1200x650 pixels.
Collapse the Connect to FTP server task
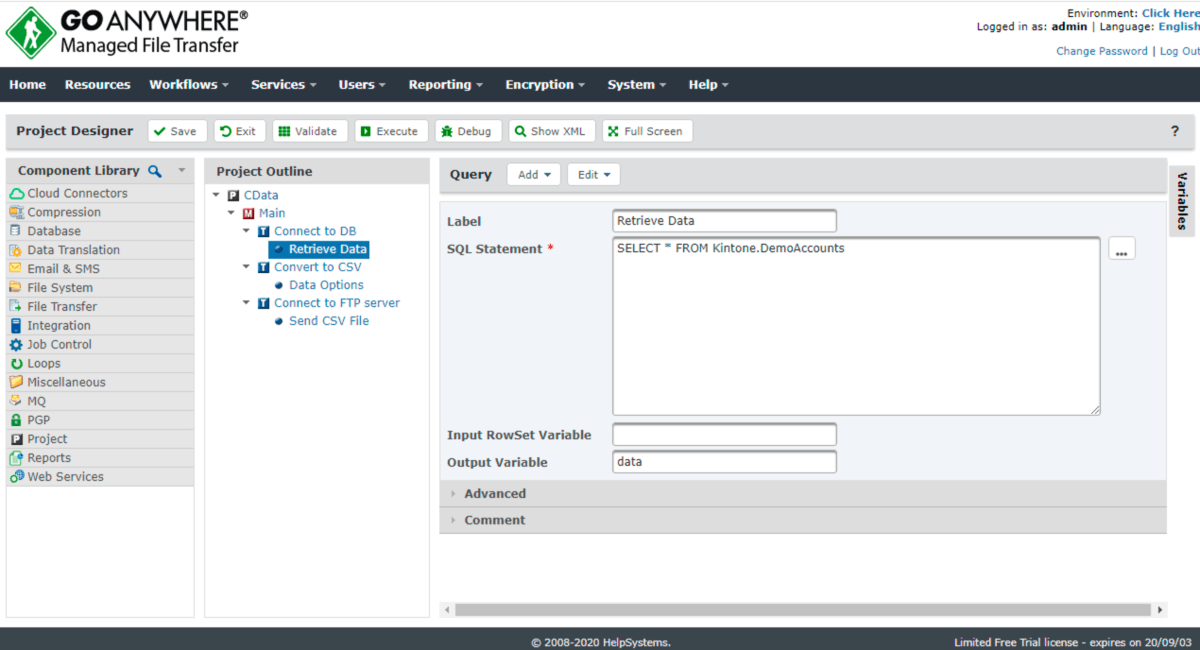click(247, 303)
